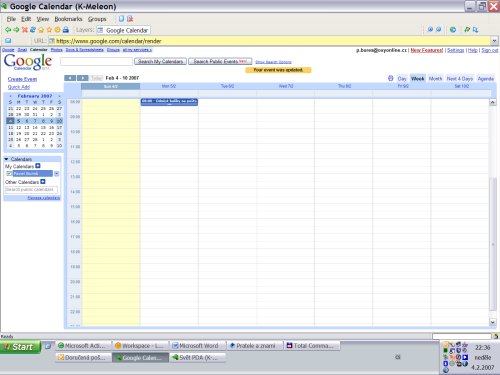Image resolution: width=500 pixels, height=375 pixels.
Task: Collapse the Calendars panel triangle
Action: pyautogui.click(x=6, y=159)
